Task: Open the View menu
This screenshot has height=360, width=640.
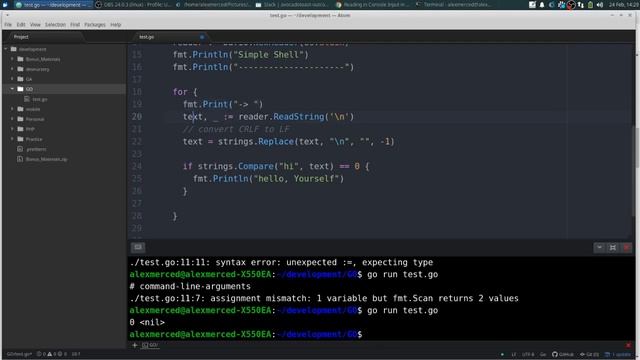Action: (x=35, y=25)
